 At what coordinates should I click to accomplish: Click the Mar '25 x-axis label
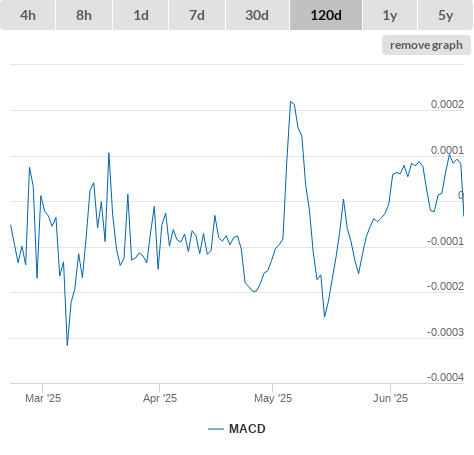[43, 398]
